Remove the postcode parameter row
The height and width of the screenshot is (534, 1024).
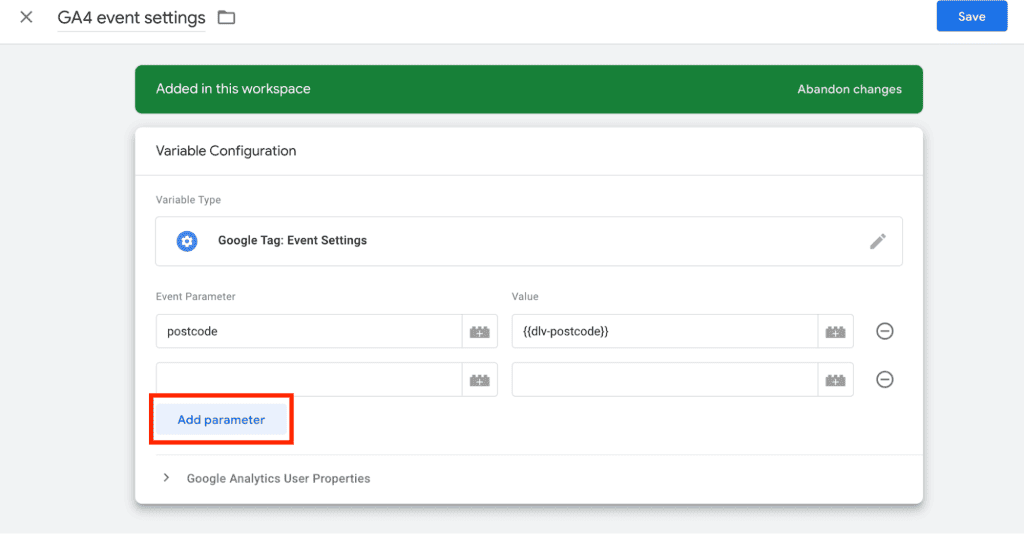point(884,331)
